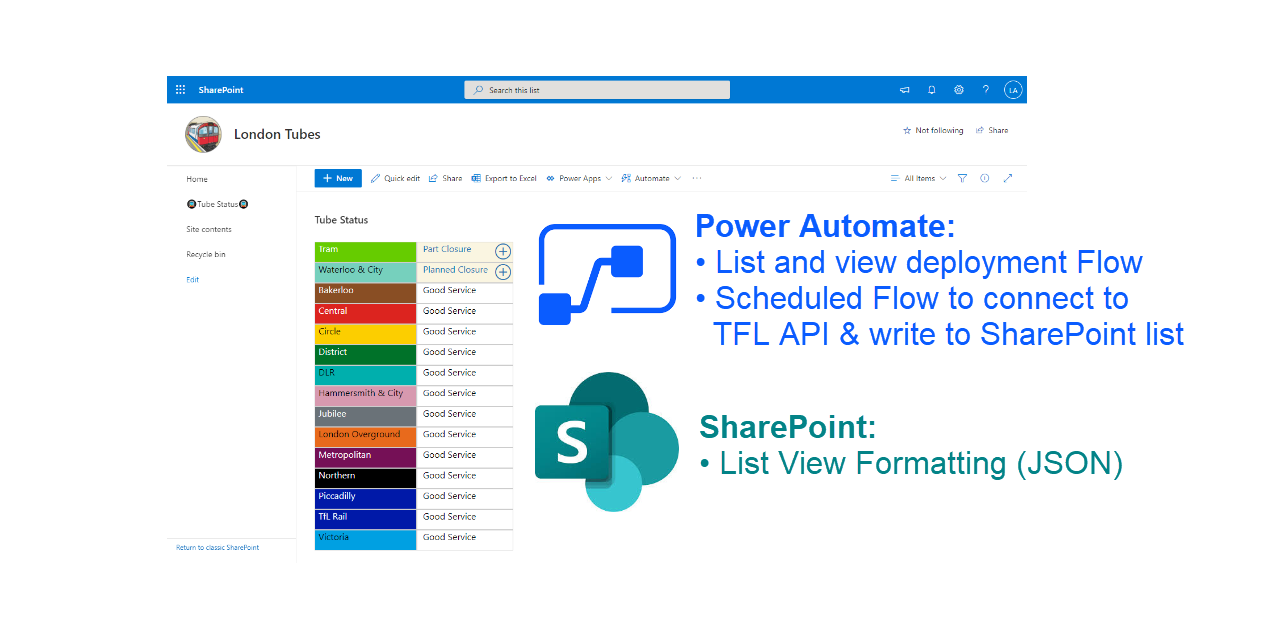Click the Tube Status list heading
Image resolution: width=1280 pixels, height=640 pixels.
(x=341, y=220)
